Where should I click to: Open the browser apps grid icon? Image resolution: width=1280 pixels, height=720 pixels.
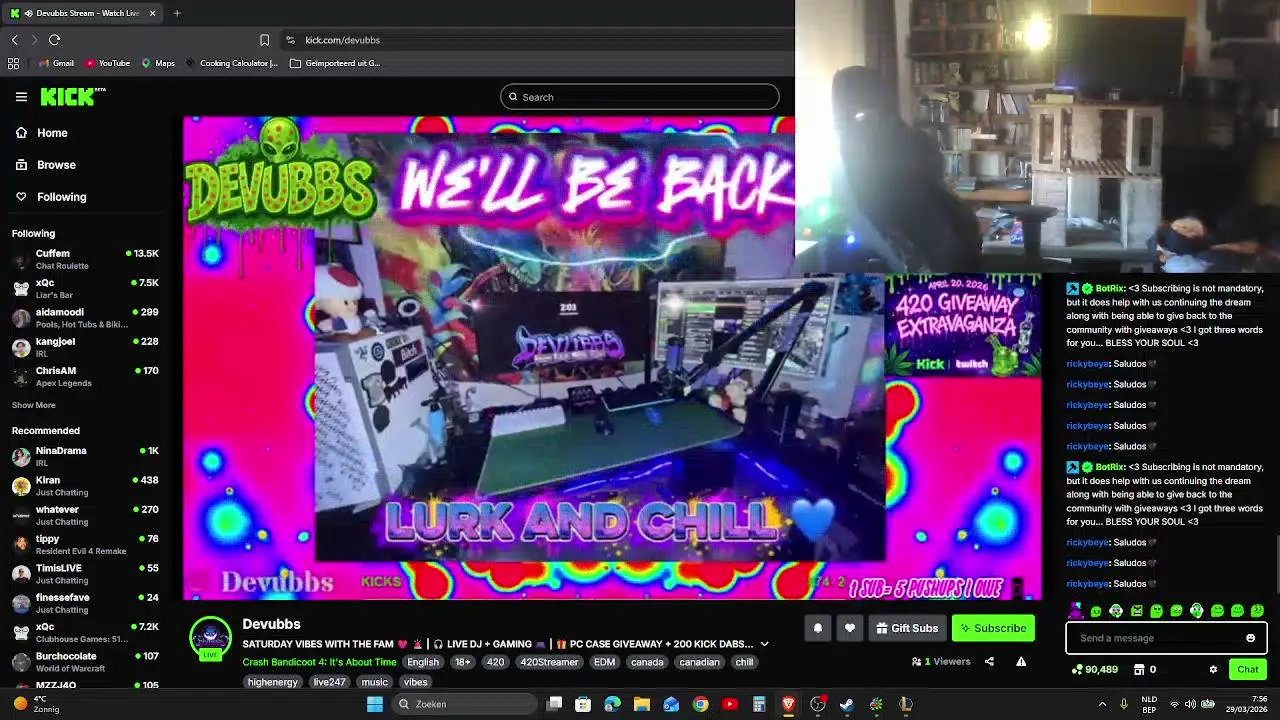click(x=13, y=63)
